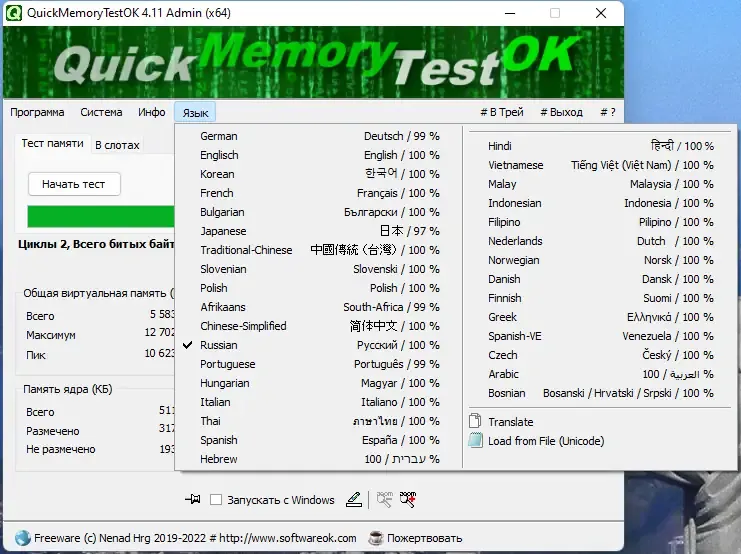Select Hindi language
The image size is (741, 554).
pyautogui.click(x=600, y=146)
